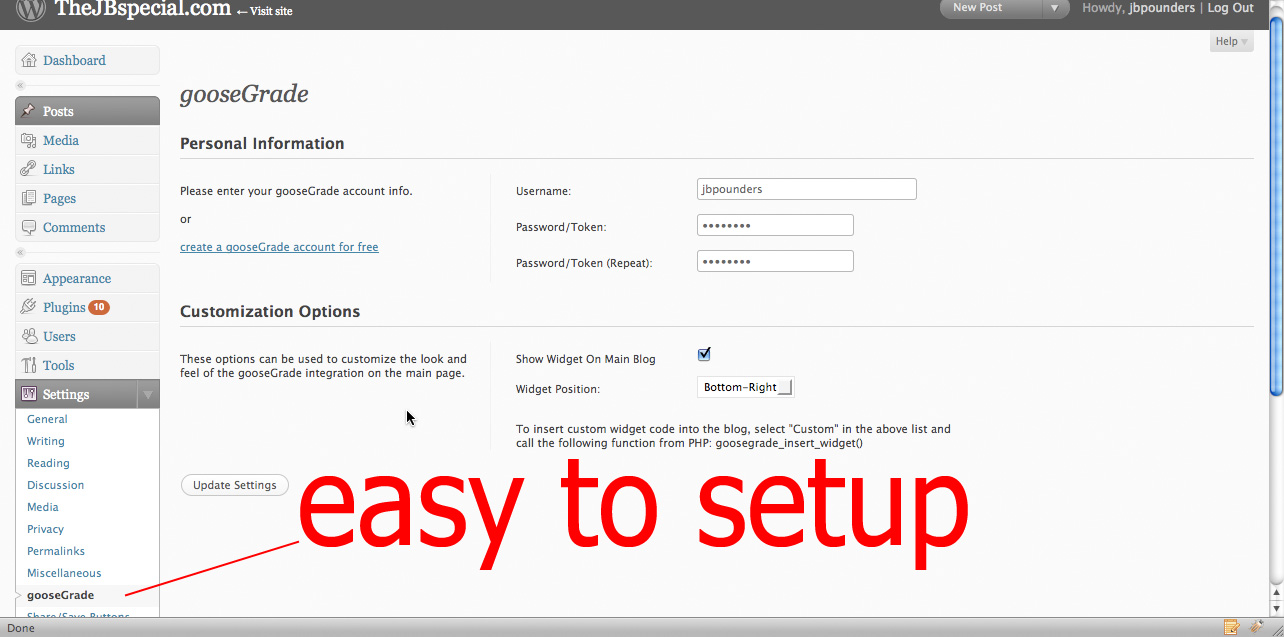This screenshot has height=637, width=1284.
Task: Expand the Help panel
Action: 1231,41
